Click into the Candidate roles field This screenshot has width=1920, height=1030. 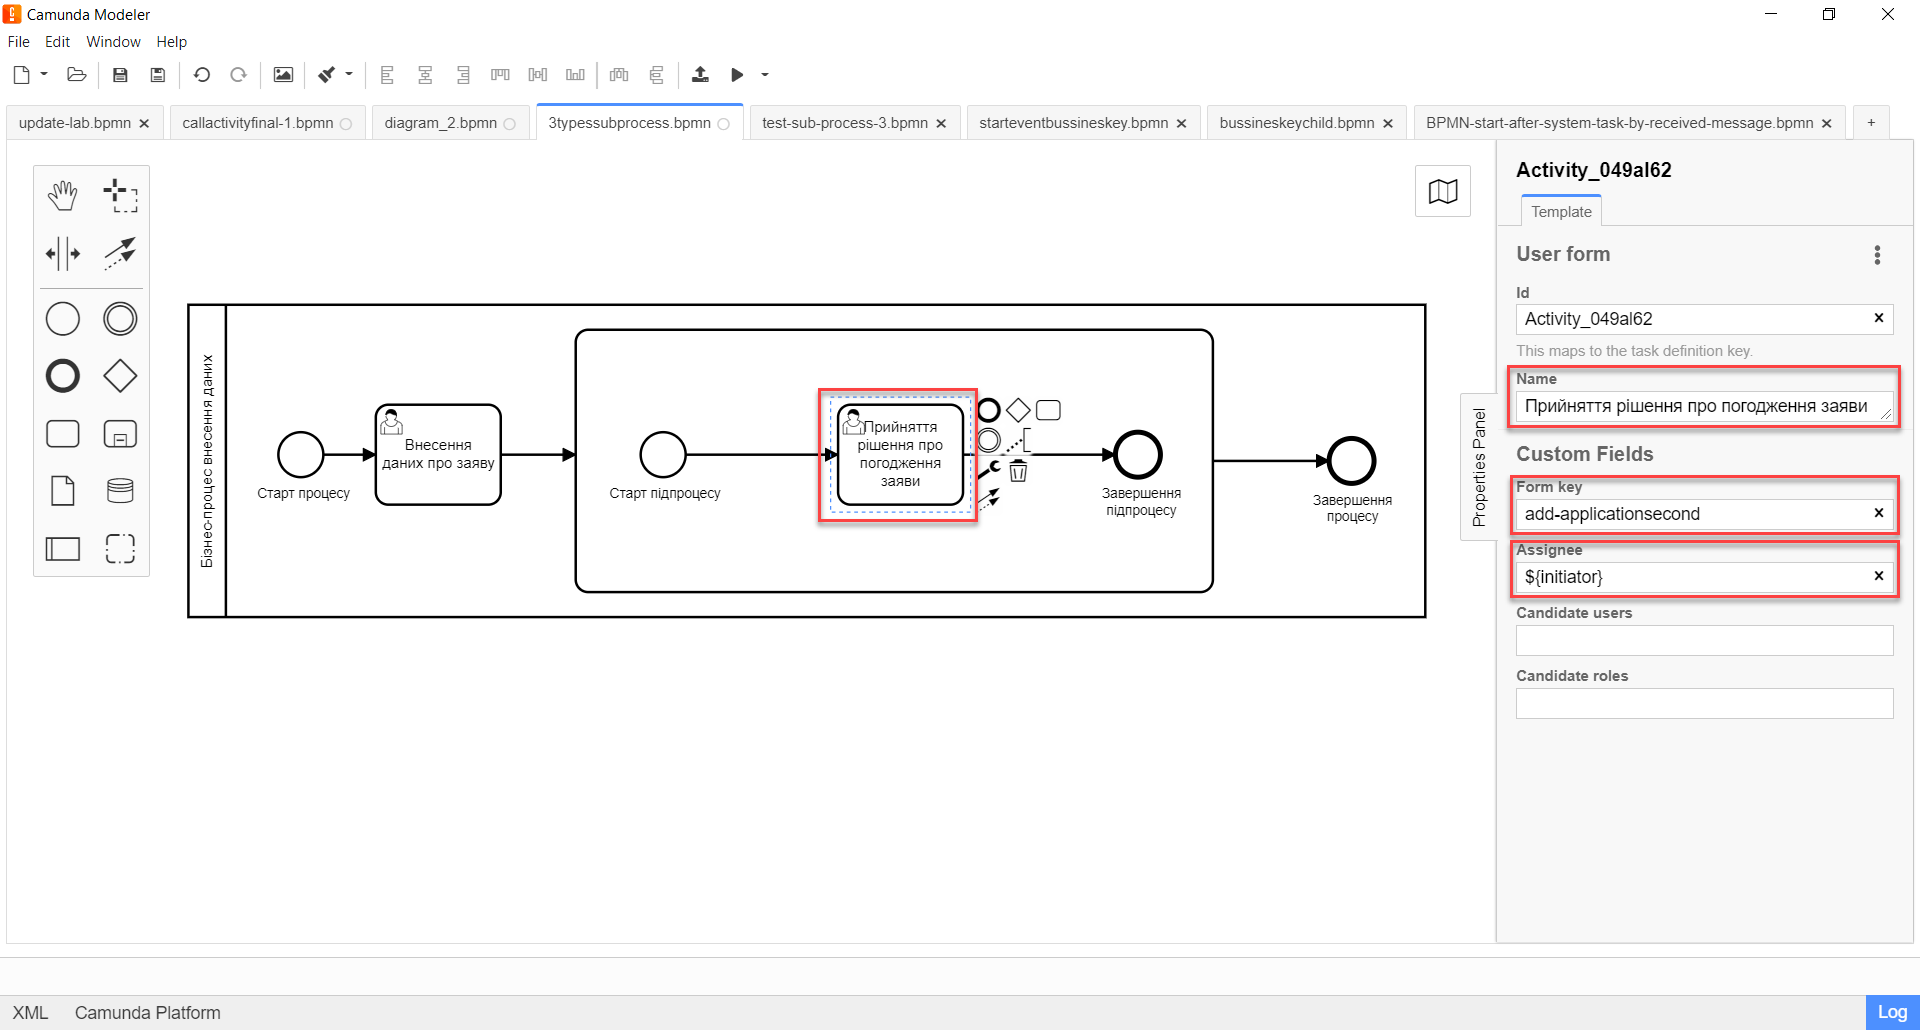click(1704, 703)
